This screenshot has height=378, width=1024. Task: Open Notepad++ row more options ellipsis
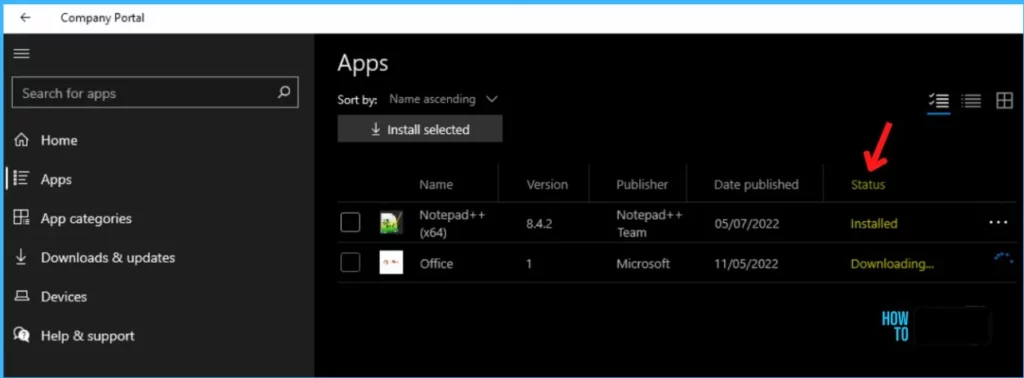pos(998,223)
